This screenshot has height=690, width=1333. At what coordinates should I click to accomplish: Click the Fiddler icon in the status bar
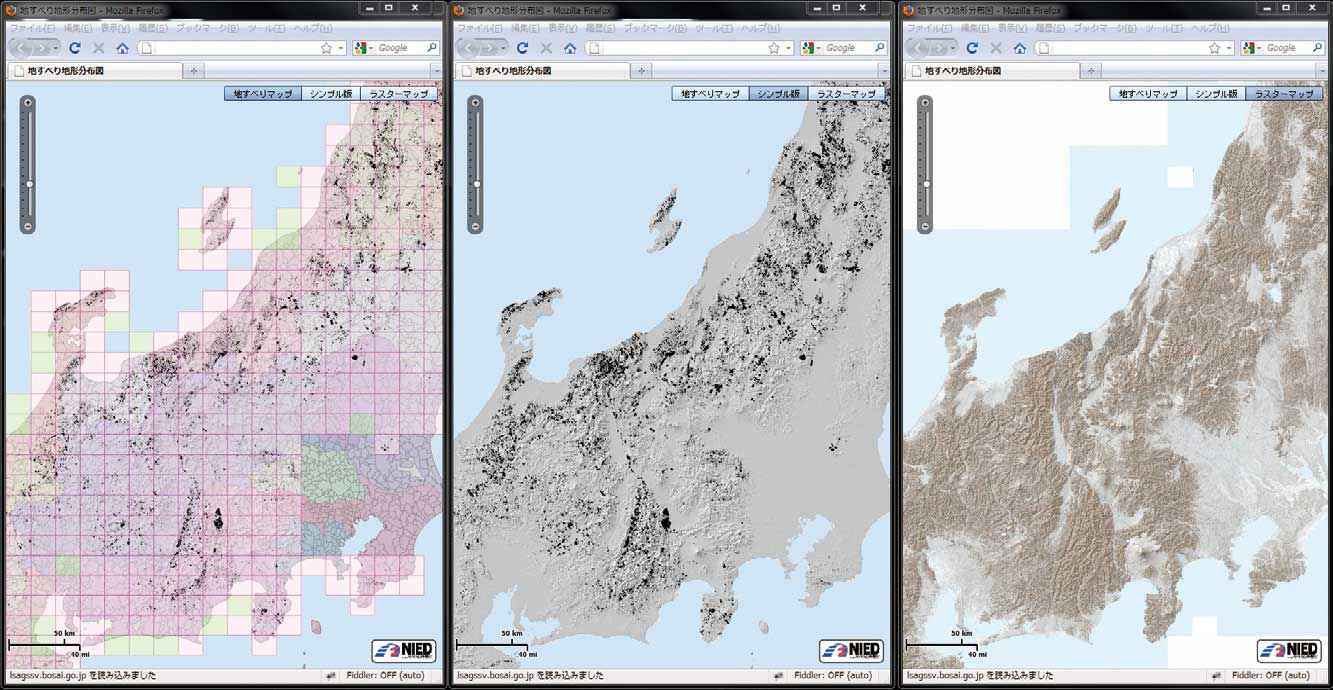click(331, 676)
